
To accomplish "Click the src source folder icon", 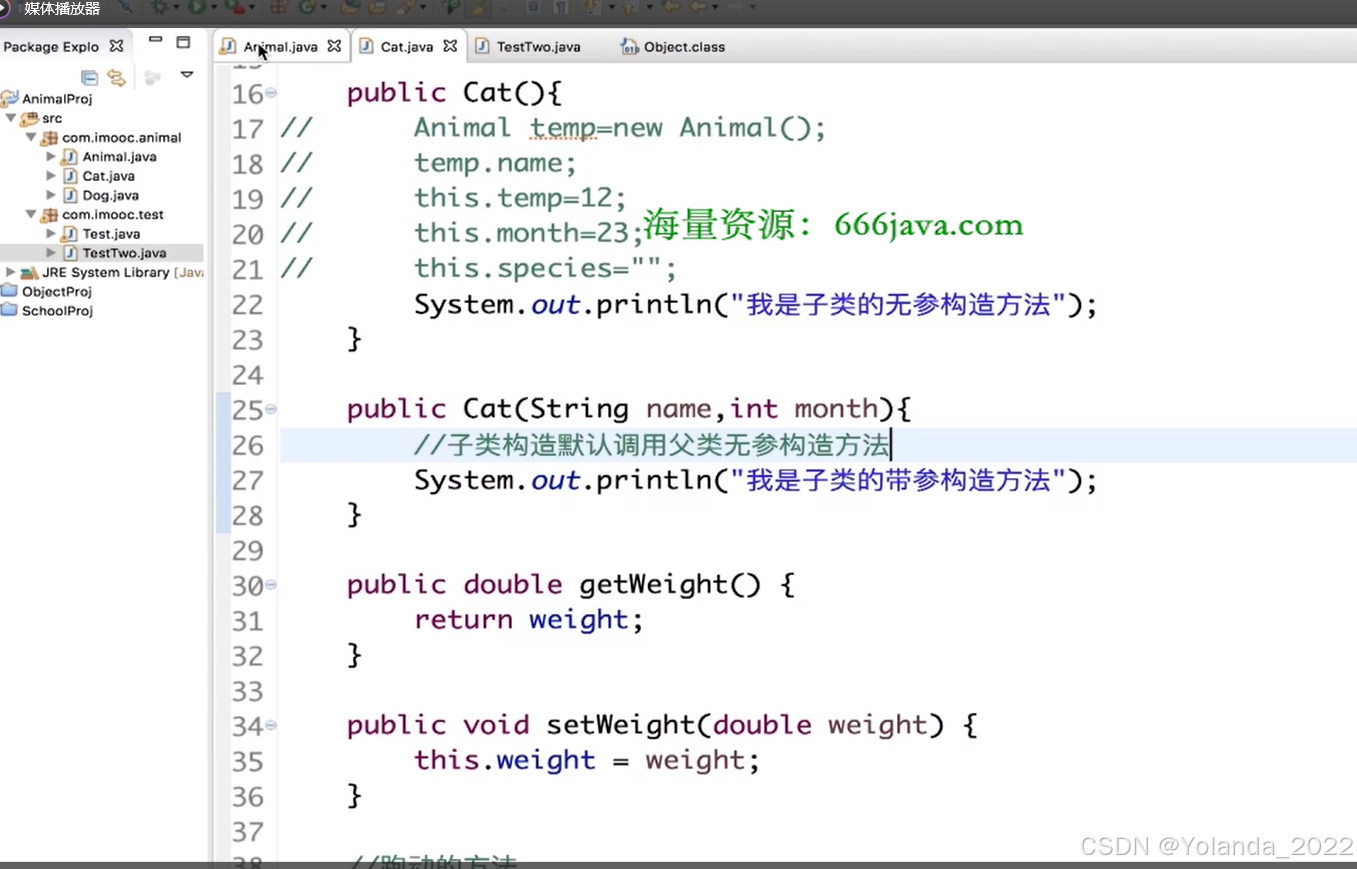I will pos(29,118).
